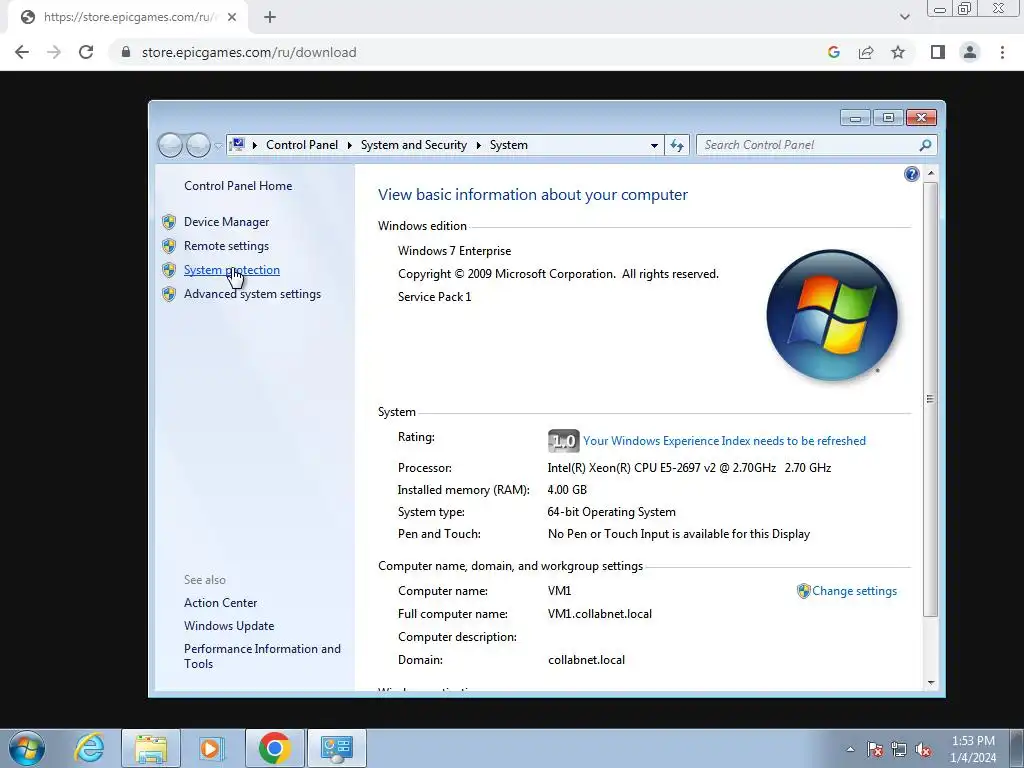The height and width of the screenshot is (768, 1024).
Task: Select System and Security breadcrumb
Action: pyautogui.click(x=413, y=145)
